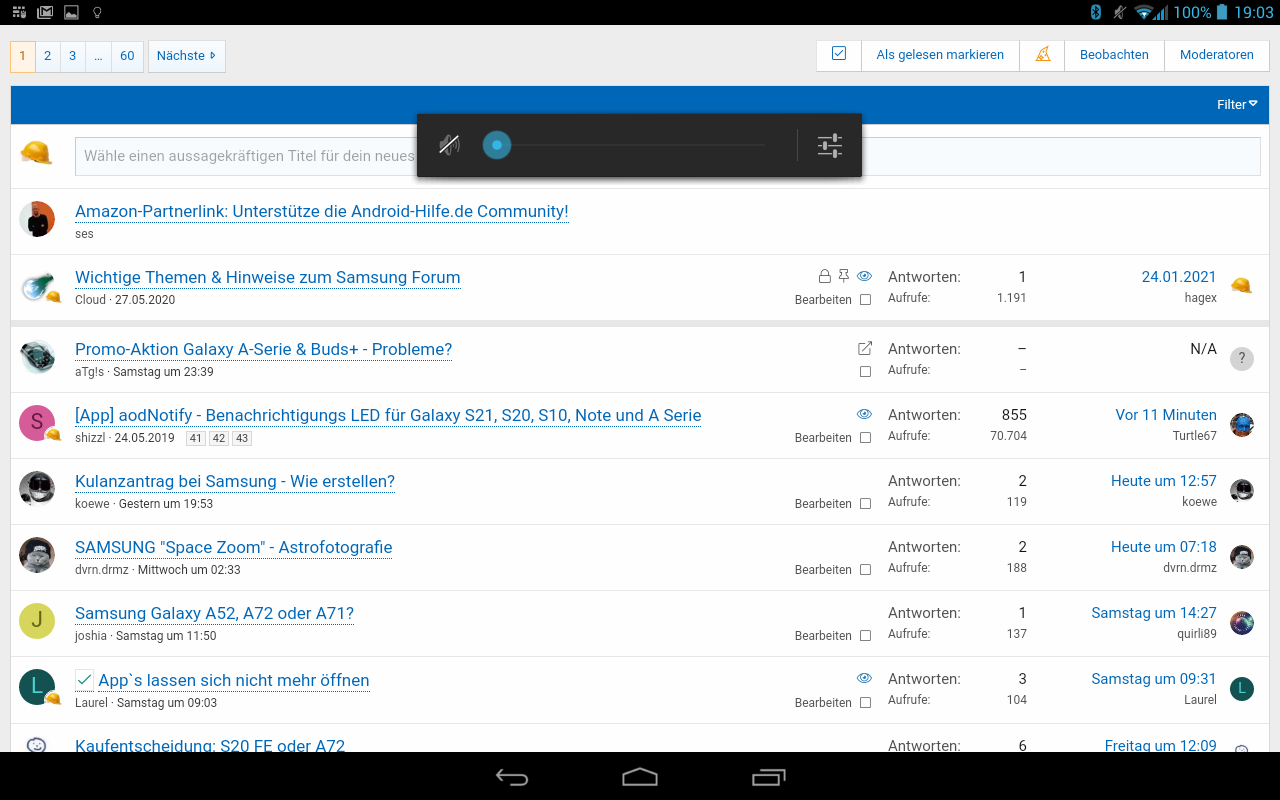Viewport: 1280px width, 800px height.
Task: Tick checkbox for aodNotify thread
Action: pos(865,438)
